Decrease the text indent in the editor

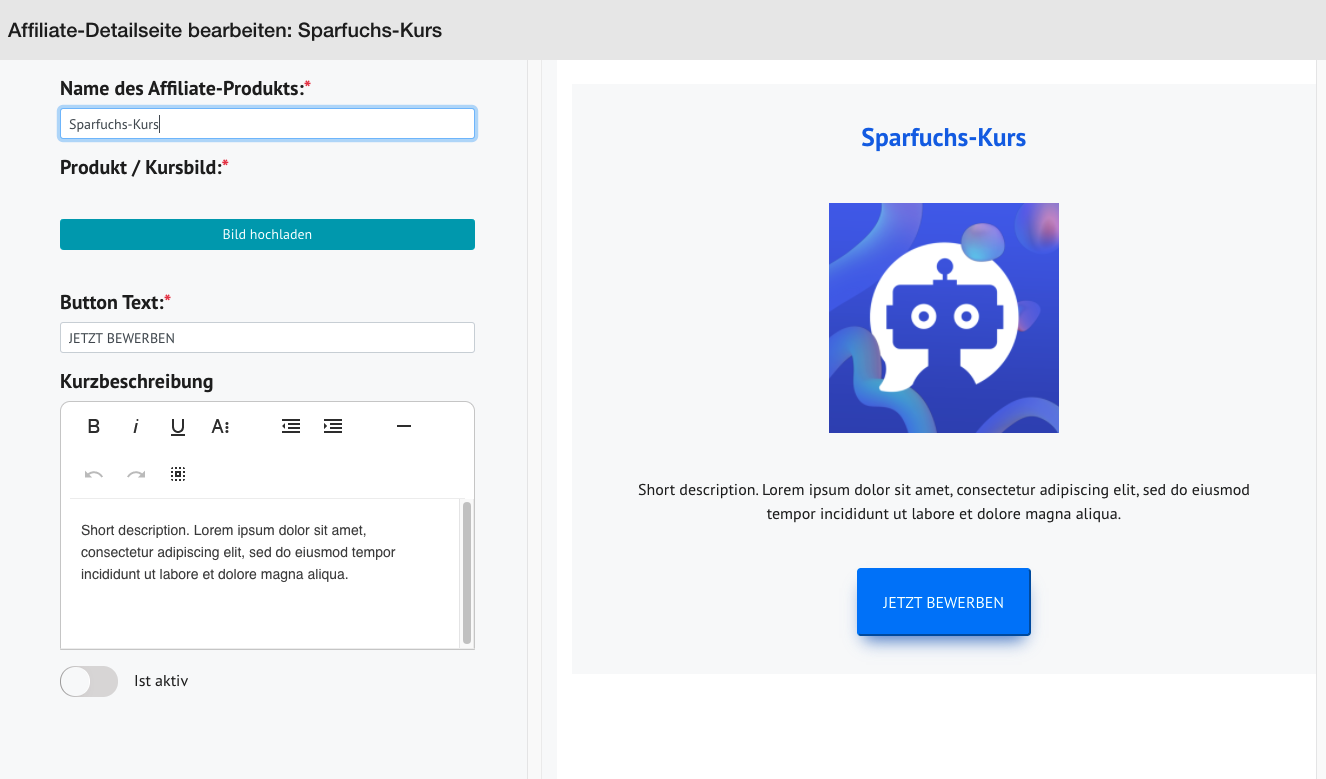click(290, 426)
